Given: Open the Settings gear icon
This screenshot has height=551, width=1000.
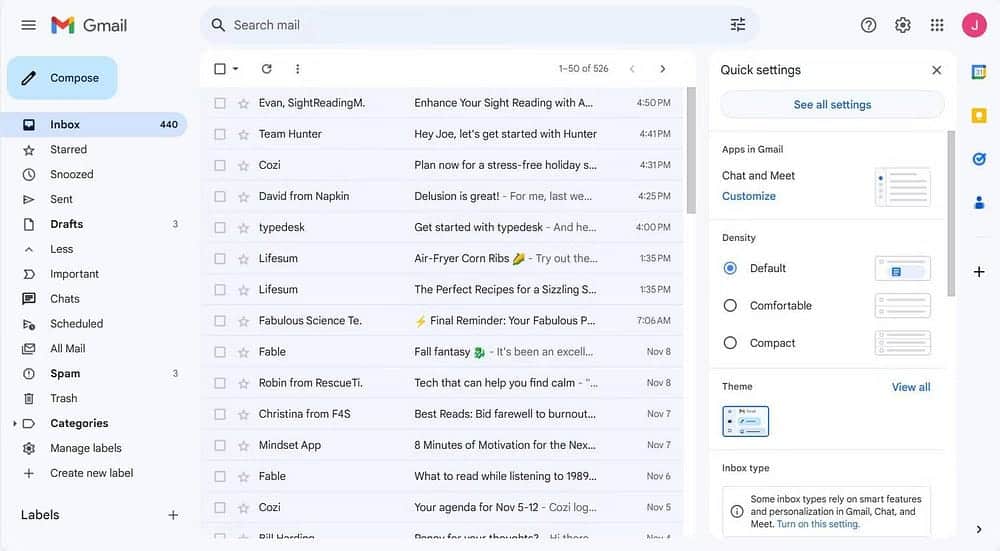Looking at the screenshot, I should pyautogui.click(x=902, y=25).
